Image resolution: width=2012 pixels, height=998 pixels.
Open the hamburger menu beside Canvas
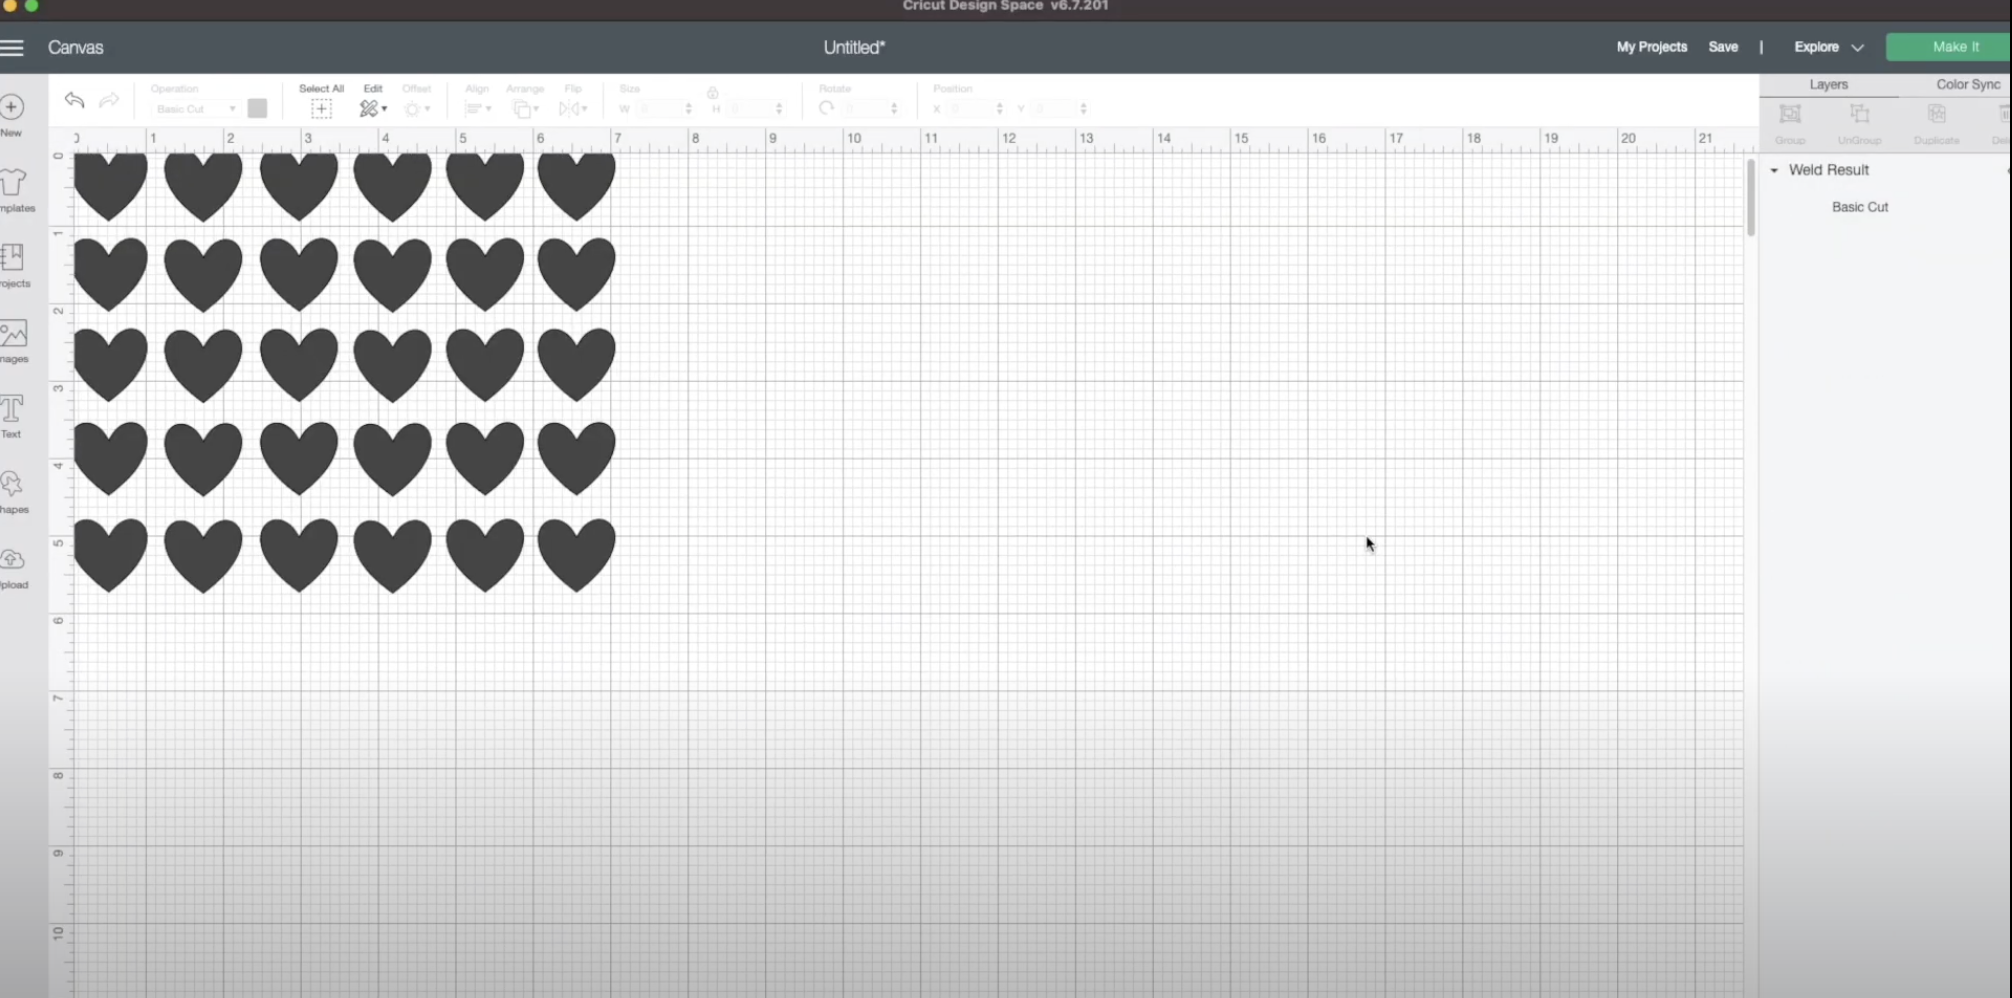pos(12,48)
